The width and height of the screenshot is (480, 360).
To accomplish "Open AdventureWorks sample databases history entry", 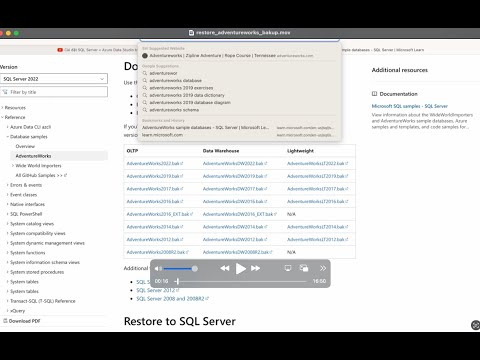I will [239, 128].
